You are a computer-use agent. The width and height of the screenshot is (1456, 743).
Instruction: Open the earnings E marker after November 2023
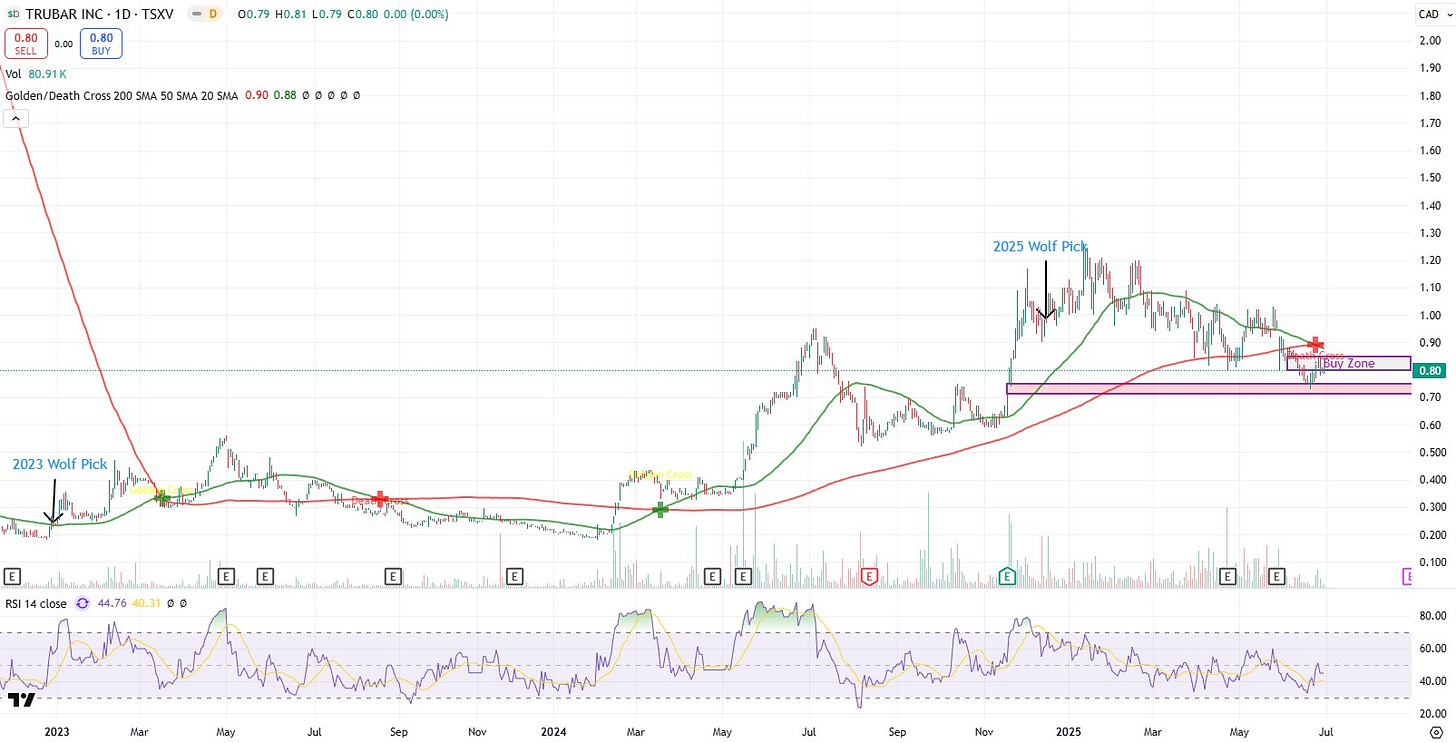tap(514, 576)
